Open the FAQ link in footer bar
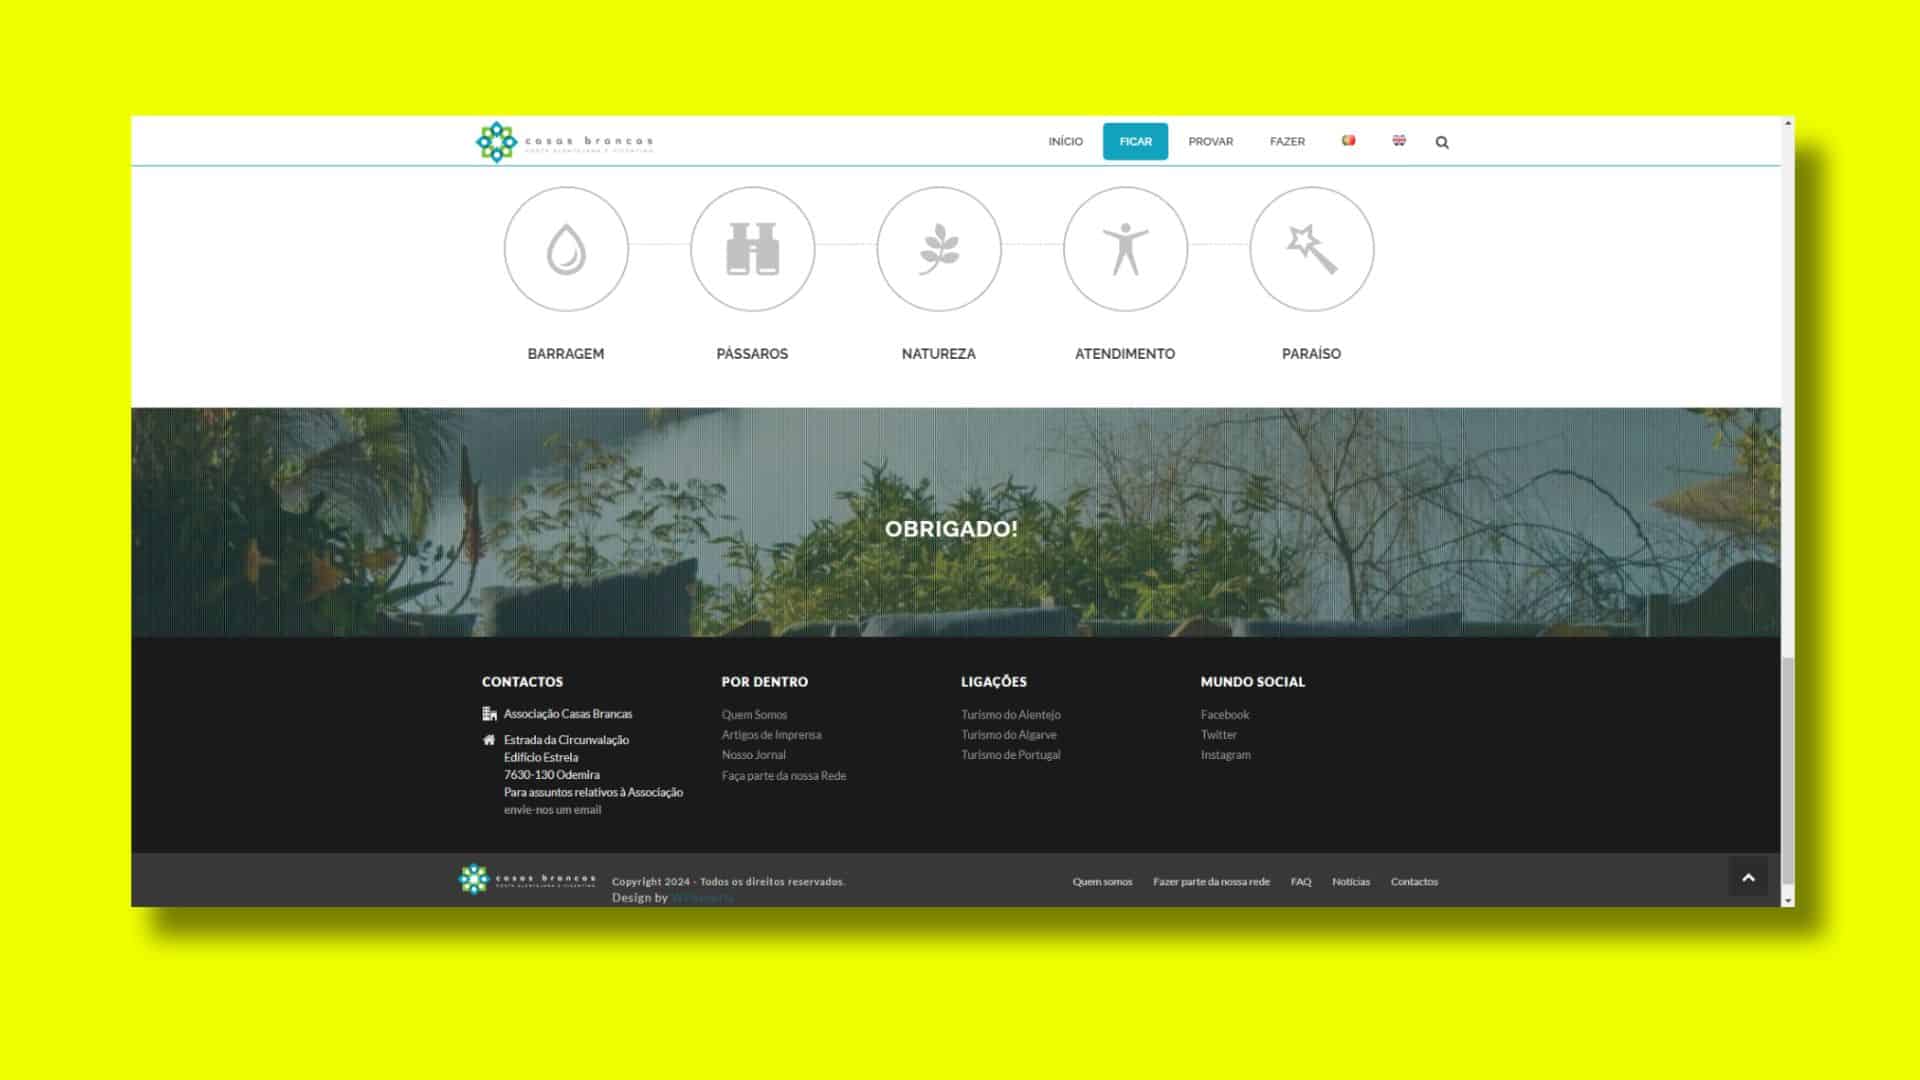Viewport: 1920px width, 1080px height. point(1300,882)
